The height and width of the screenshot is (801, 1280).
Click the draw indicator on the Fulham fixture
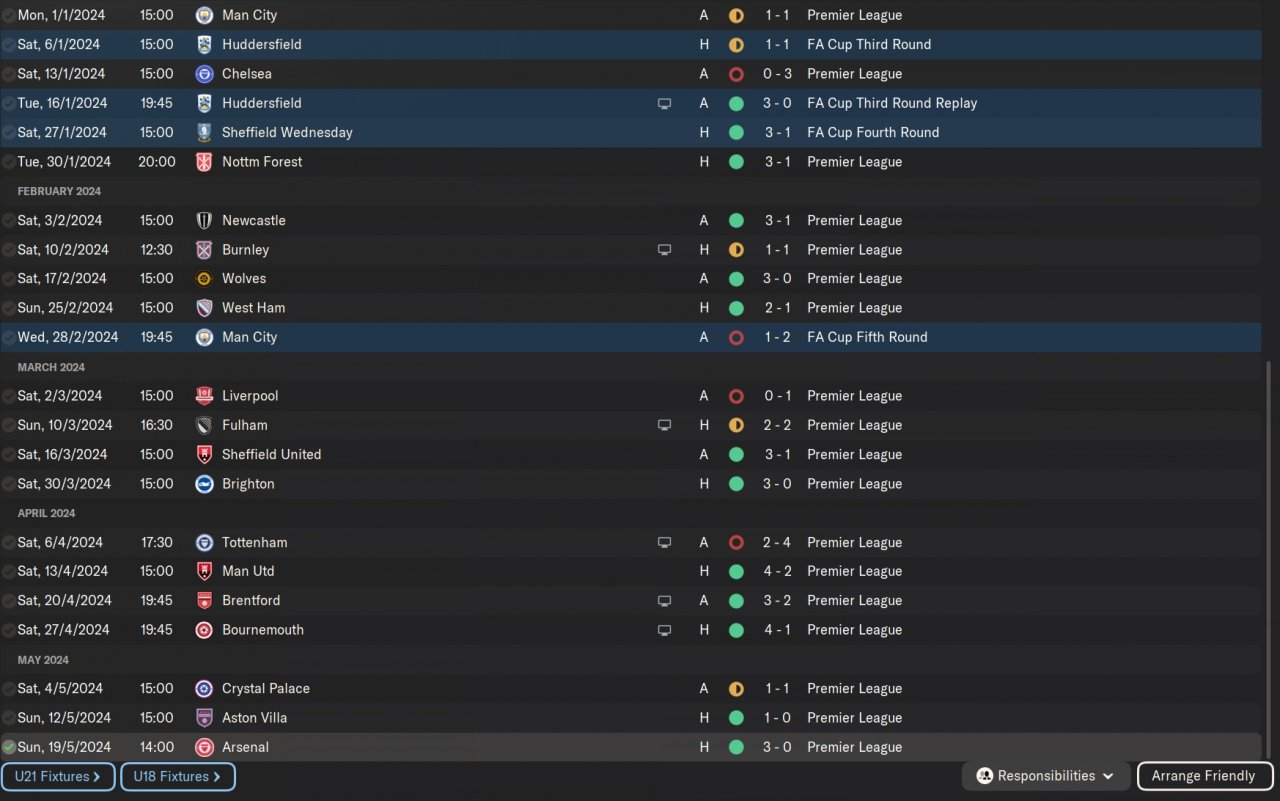coord(736,425)
